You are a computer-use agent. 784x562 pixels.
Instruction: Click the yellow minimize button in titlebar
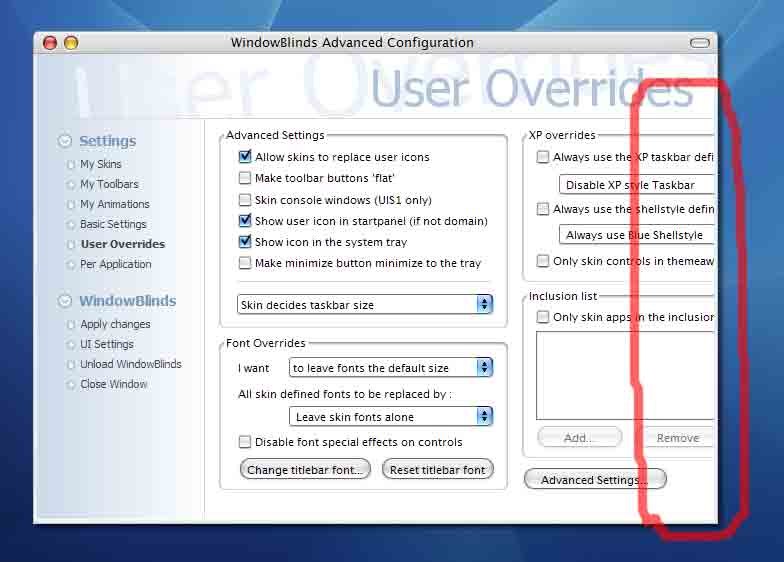pyautogui.click(x=72, y=43)
